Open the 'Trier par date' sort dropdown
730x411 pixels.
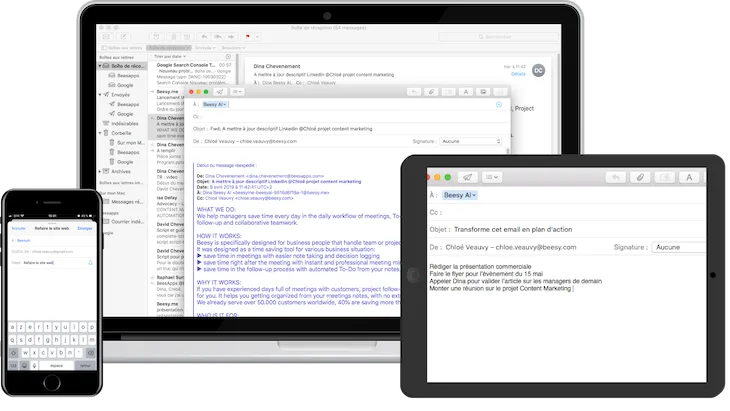click(x=170, y=57)
